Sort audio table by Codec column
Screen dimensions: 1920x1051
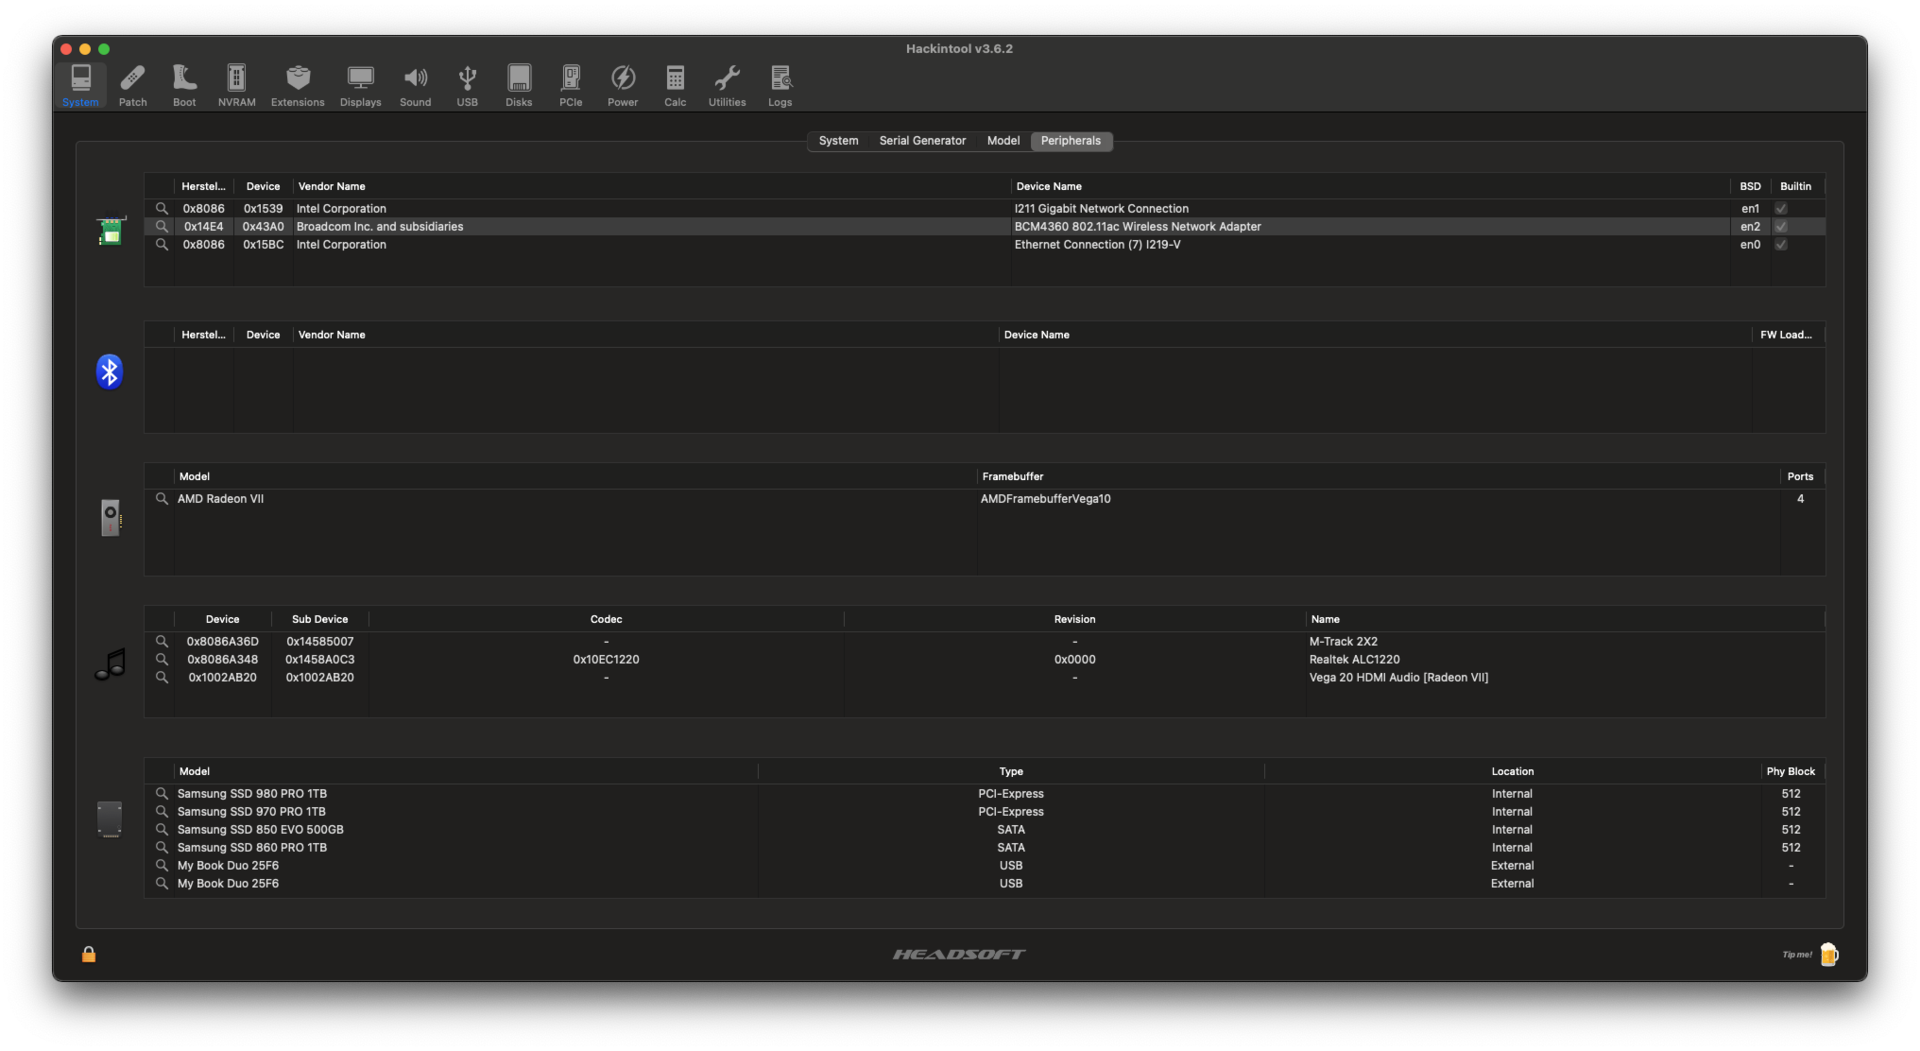[x=606, y=620]
